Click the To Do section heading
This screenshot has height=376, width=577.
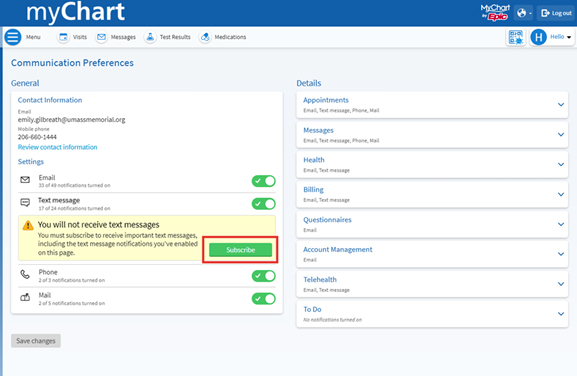pyautogui.click(x=312, y=309)
